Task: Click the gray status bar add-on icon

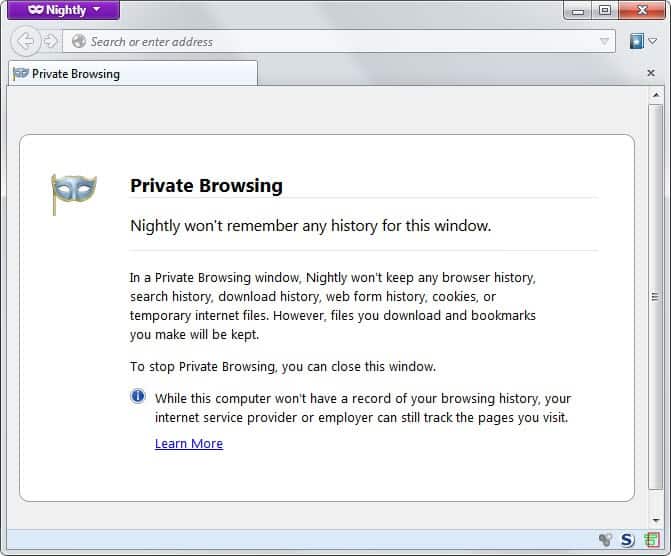Action: pos(605,540)
